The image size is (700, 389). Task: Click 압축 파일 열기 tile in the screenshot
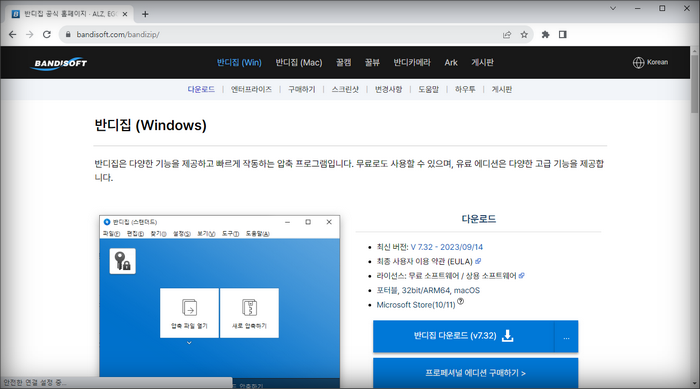click(x=189, y=313)
